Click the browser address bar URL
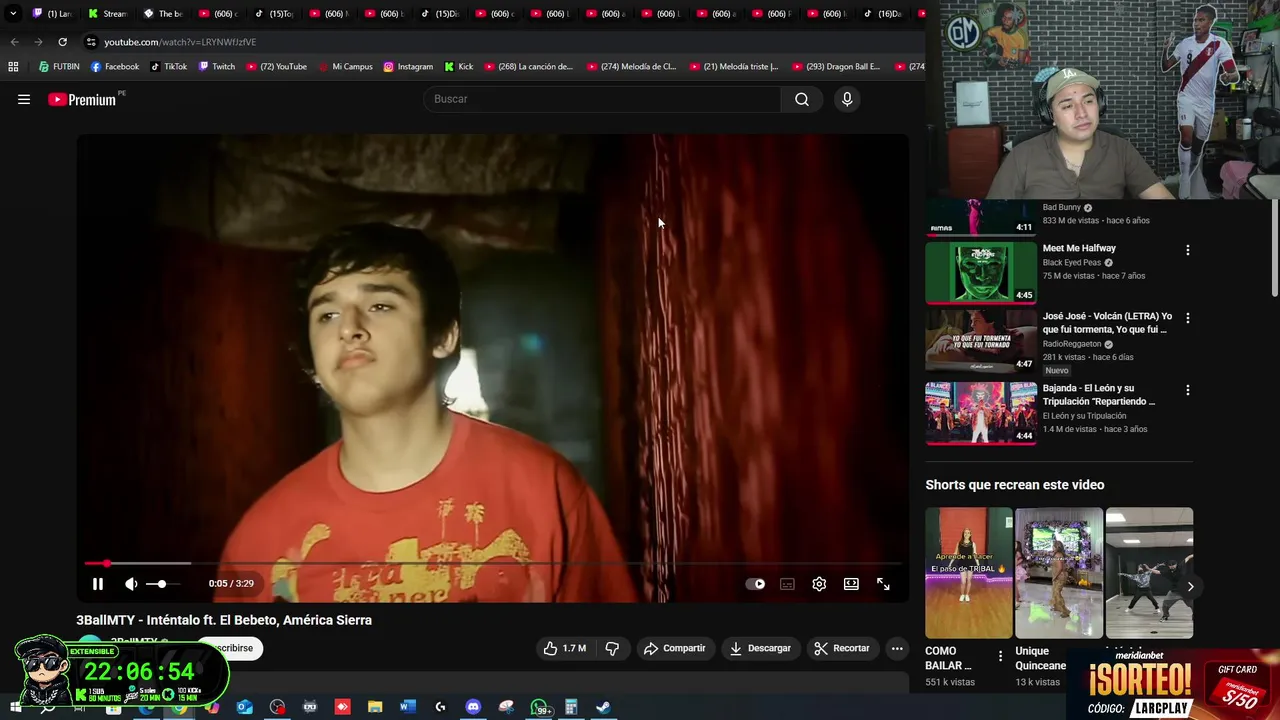Screen dimensions: 1280x720 coord(180,42)
